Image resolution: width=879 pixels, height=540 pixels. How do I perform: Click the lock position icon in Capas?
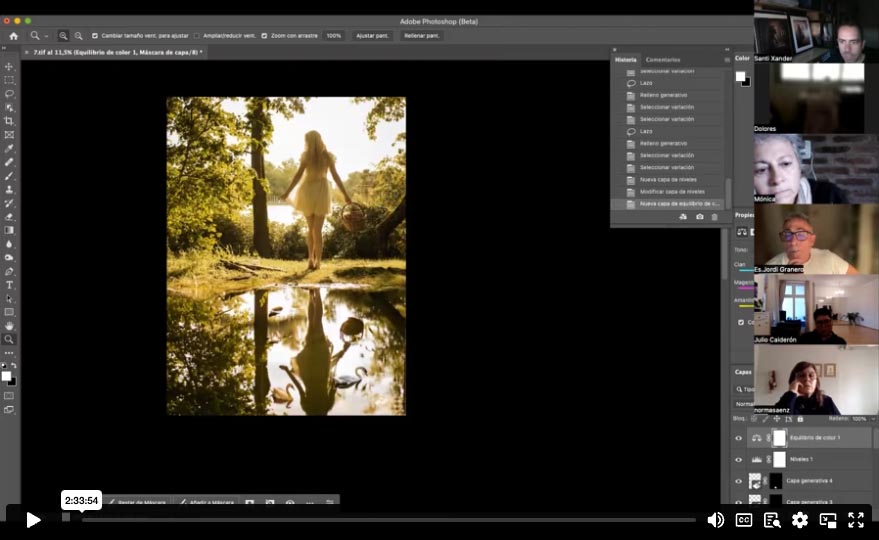pyautogui.click(x=776, y=419)
